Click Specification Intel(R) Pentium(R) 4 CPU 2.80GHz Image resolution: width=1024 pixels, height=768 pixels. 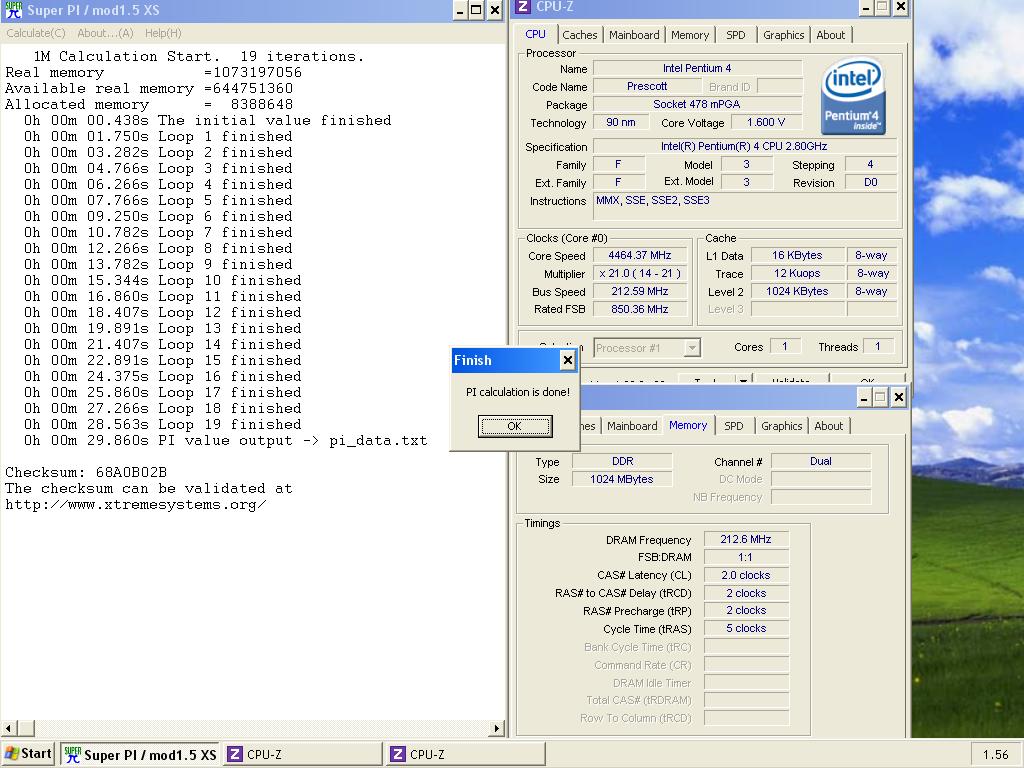coord(744,146)
